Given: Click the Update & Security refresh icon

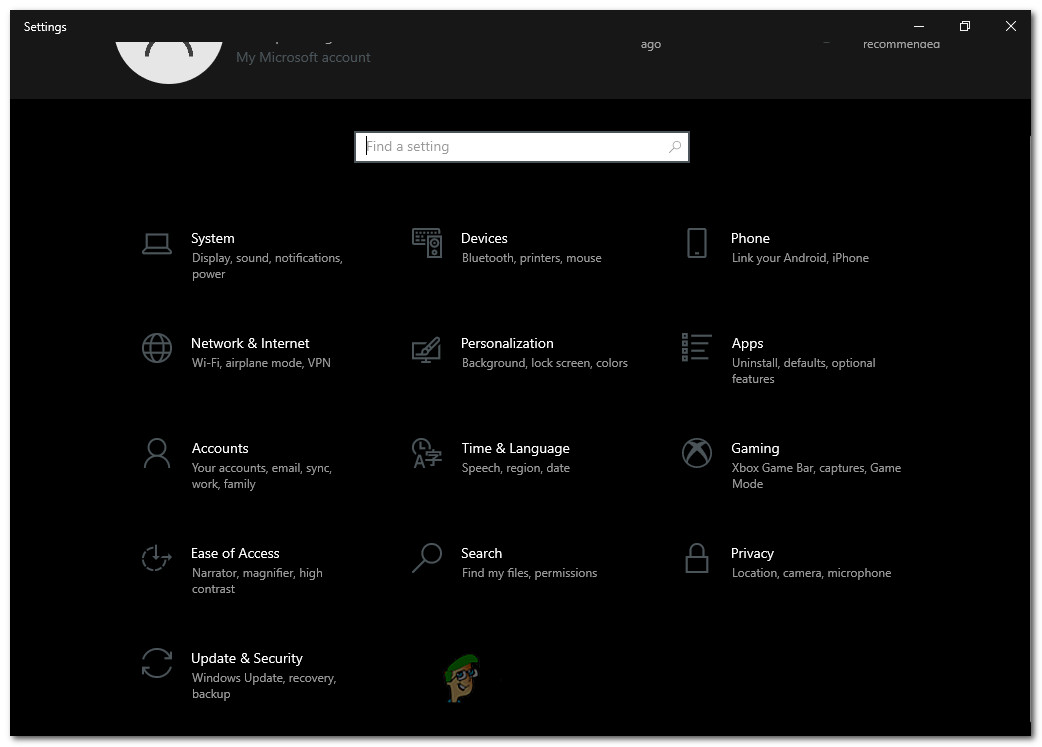Looking at the screenshot, I should [x=156, y=663].
